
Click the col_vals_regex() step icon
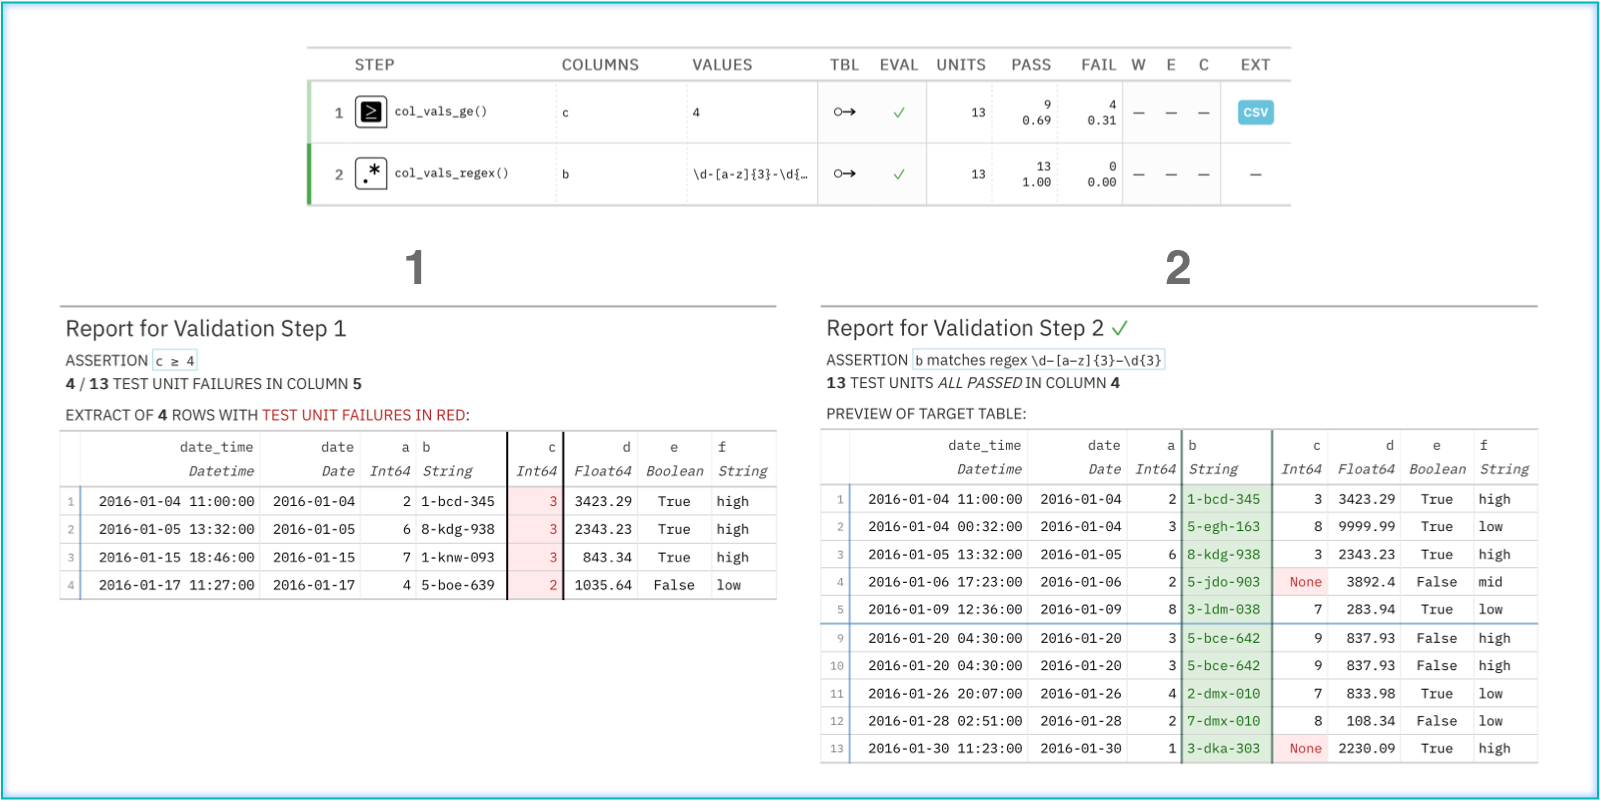tap(371, 173)
